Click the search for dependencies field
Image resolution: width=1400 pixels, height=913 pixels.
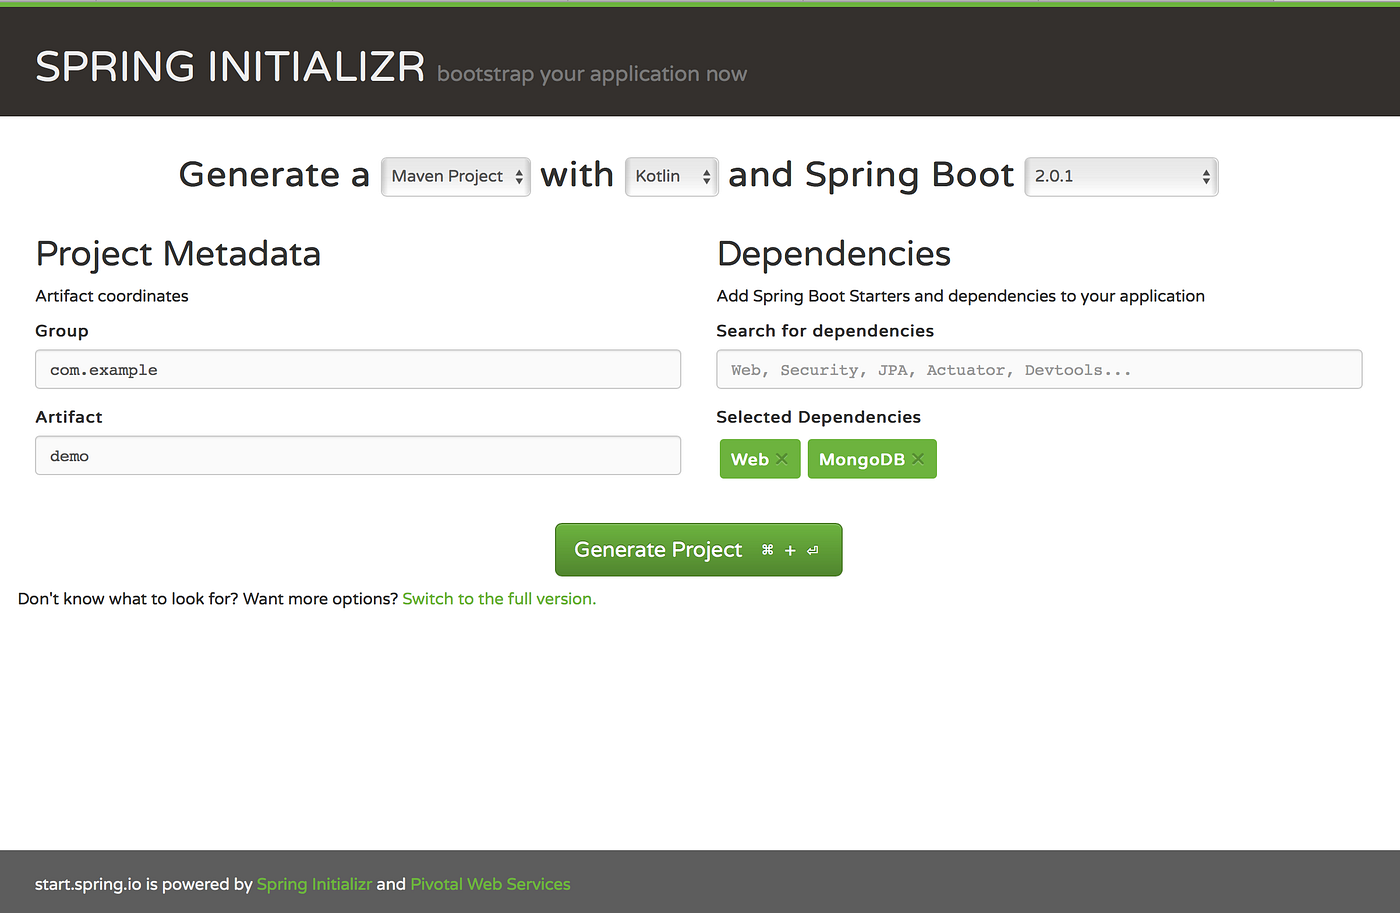coord(1038,369)
